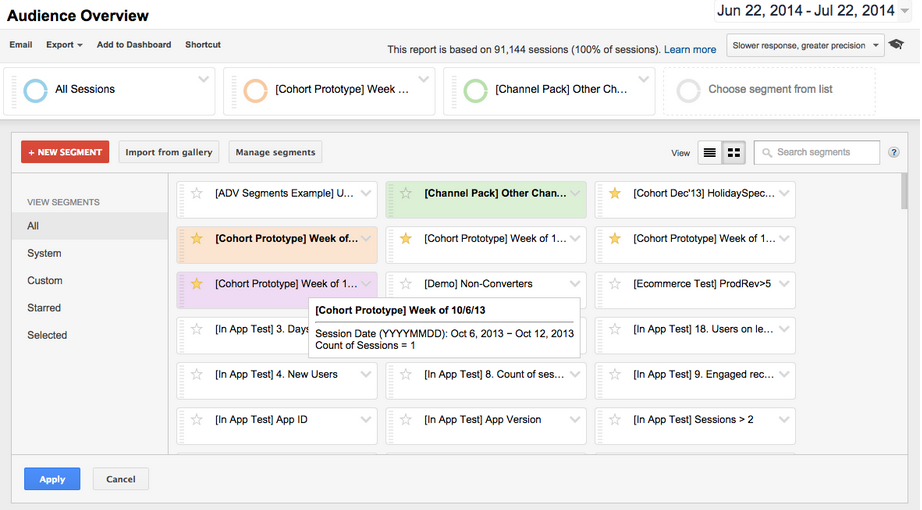
Task: Select the Custom segments filter
Action: point(45,281)
